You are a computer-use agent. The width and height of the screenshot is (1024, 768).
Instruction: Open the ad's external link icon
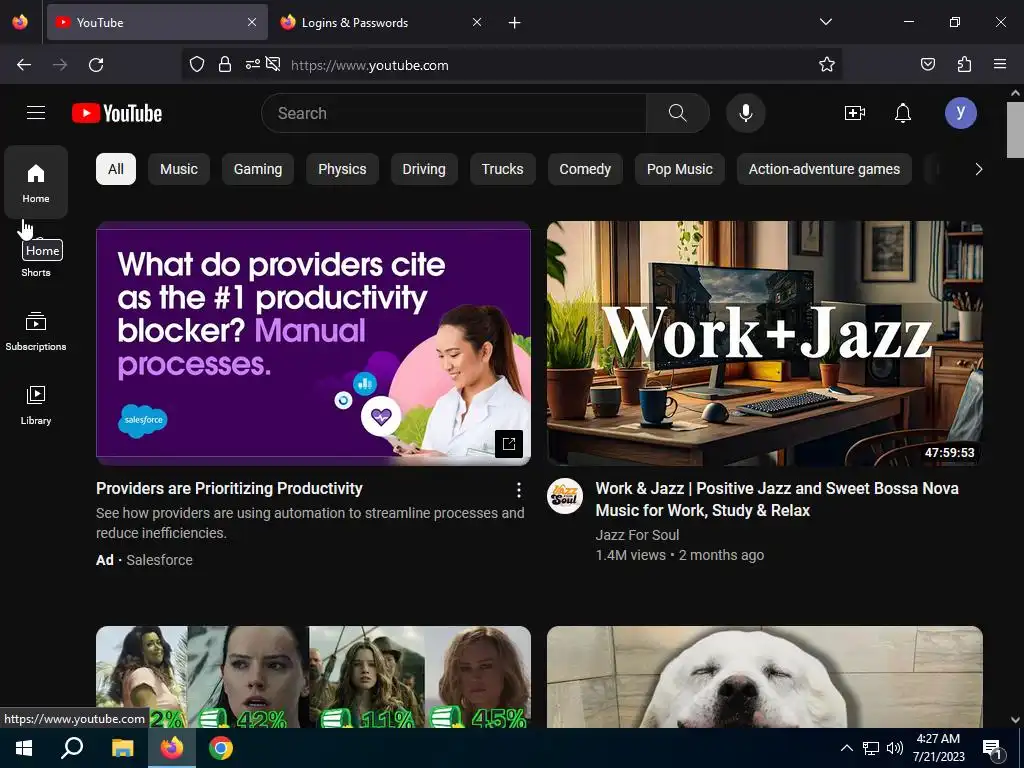509,444
